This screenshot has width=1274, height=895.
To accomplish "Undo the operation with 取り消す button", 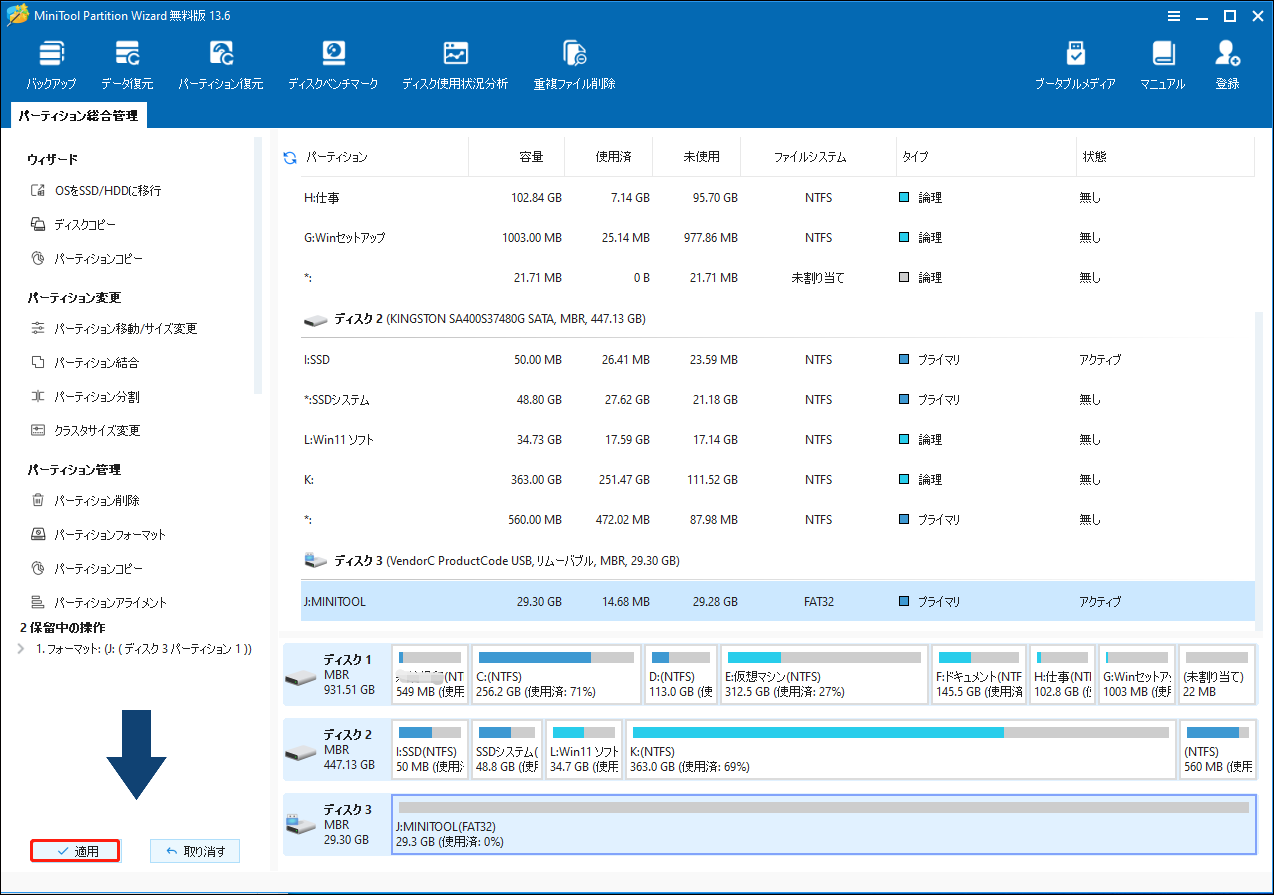I will [195, 851].
